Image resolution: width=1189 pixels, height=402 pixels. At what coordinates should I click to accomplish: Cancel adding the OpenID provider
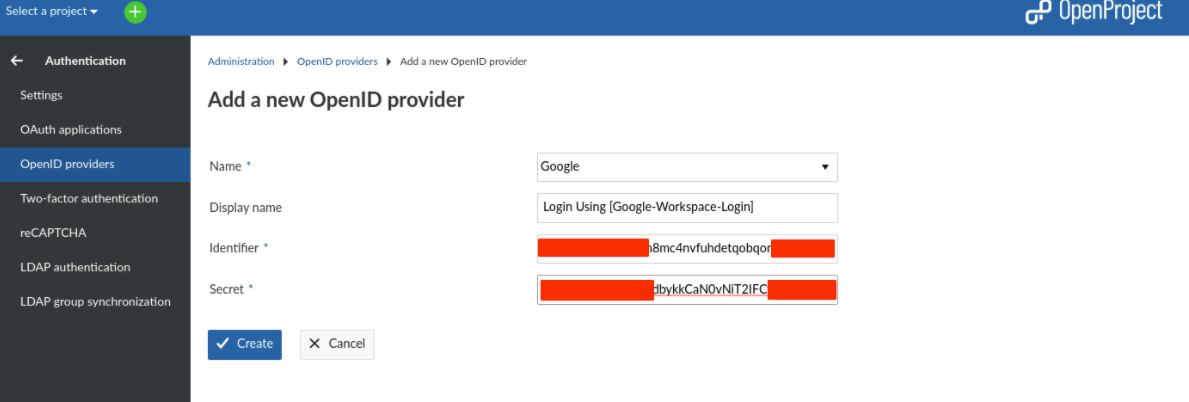337,344
